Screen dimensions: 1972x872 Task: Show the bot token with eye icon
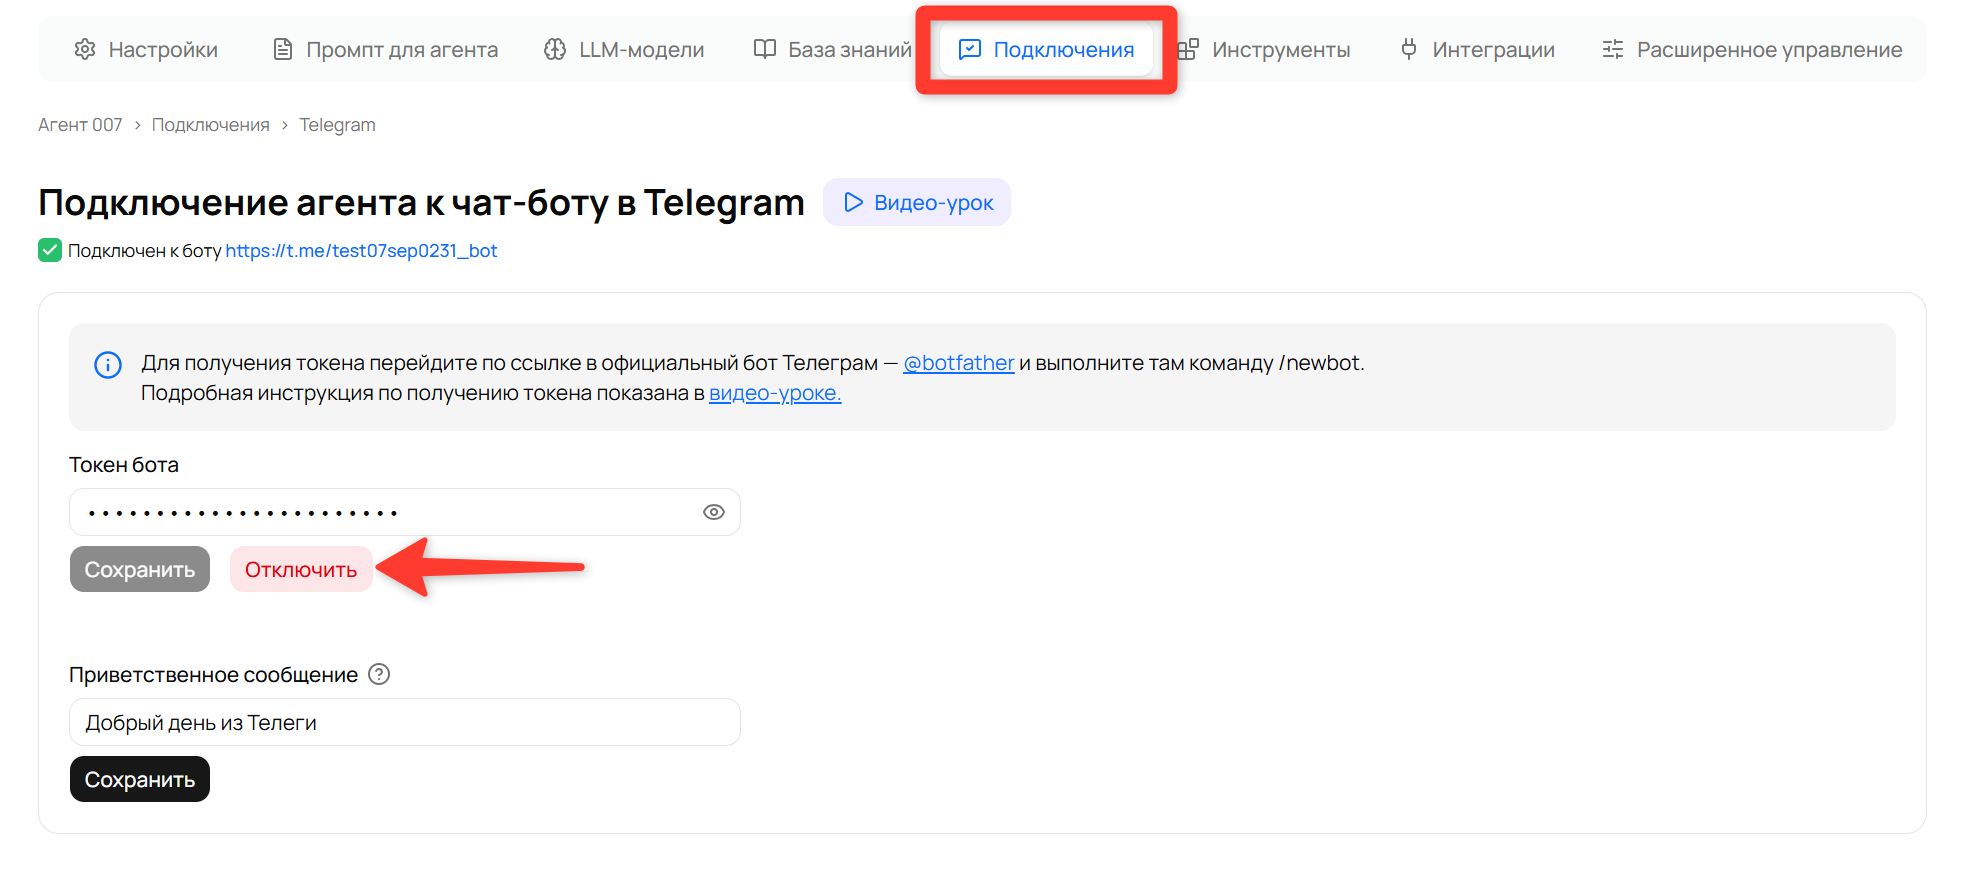tap(714, 512)
